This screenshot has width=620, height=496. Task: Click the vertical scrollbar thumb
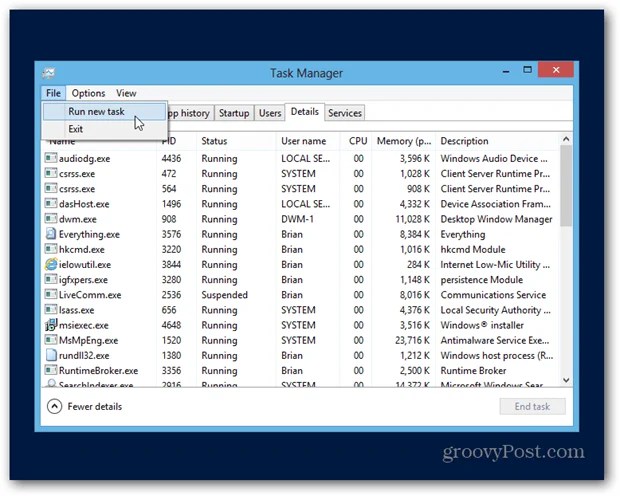pyautogui.click(x=566, y=186)
